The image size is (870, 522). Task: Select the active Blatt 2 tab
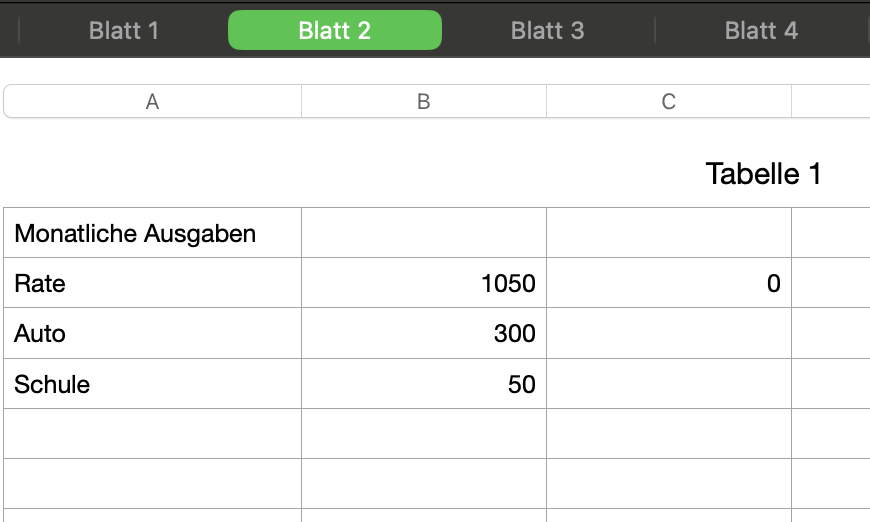point(334,30)
